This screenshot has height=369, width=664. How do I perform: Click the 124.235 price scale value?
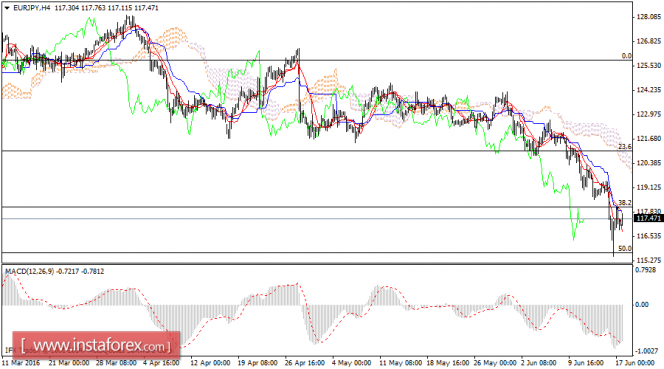pyautogui.click(x=648, y=90)
